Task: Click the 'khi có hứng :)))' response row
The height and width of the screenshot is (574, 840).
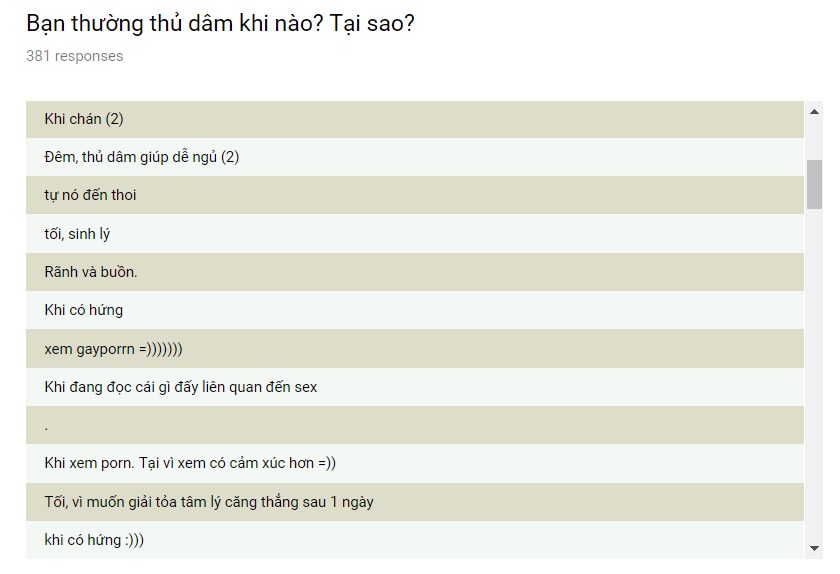Action: tap(415, 540)
